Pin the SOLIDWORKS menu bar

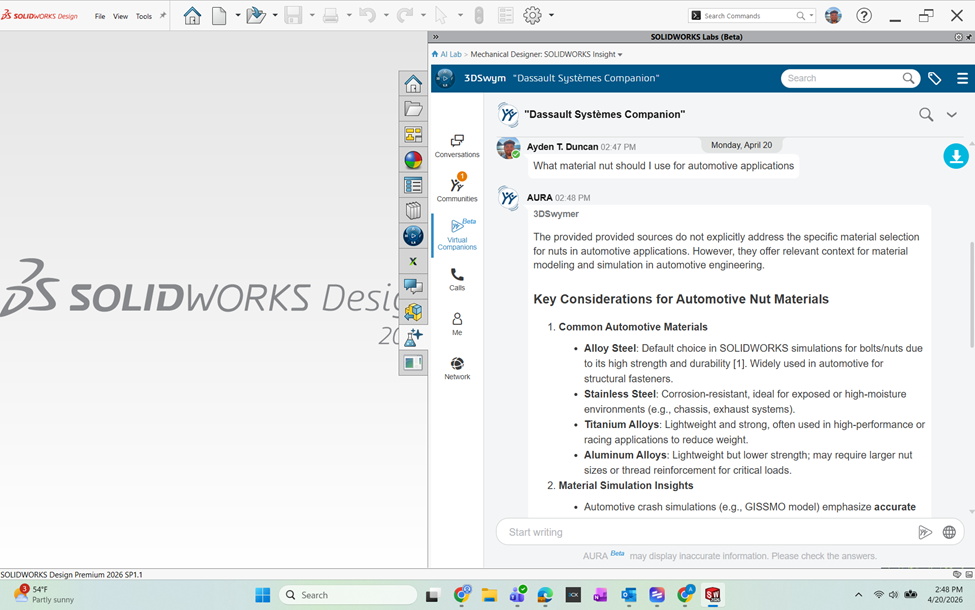[163, 16]
